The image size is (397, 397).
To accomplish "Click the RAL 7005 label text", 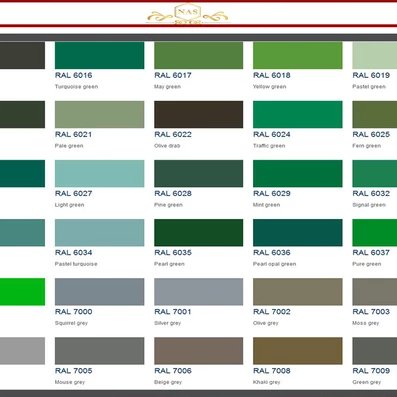I will (x=74, y=371).
